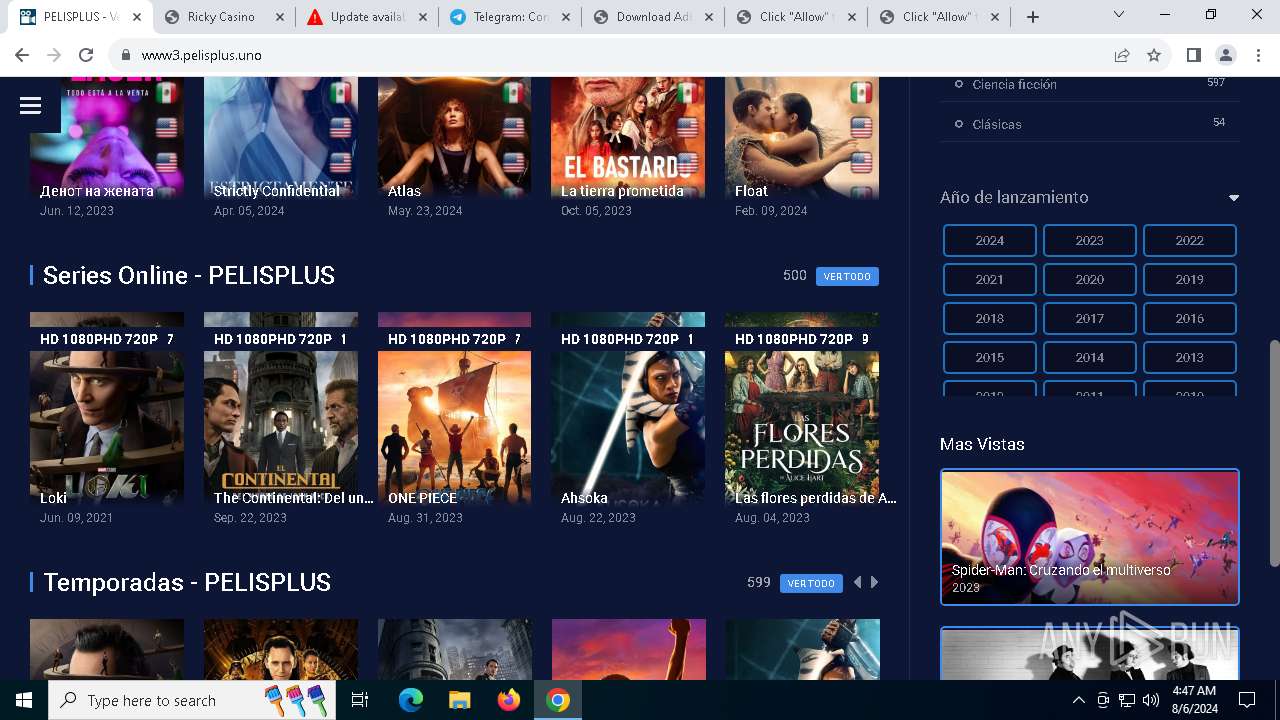1280x720 pixels.
Task: Open the volume control in system tray
Action: (1151, 700)
